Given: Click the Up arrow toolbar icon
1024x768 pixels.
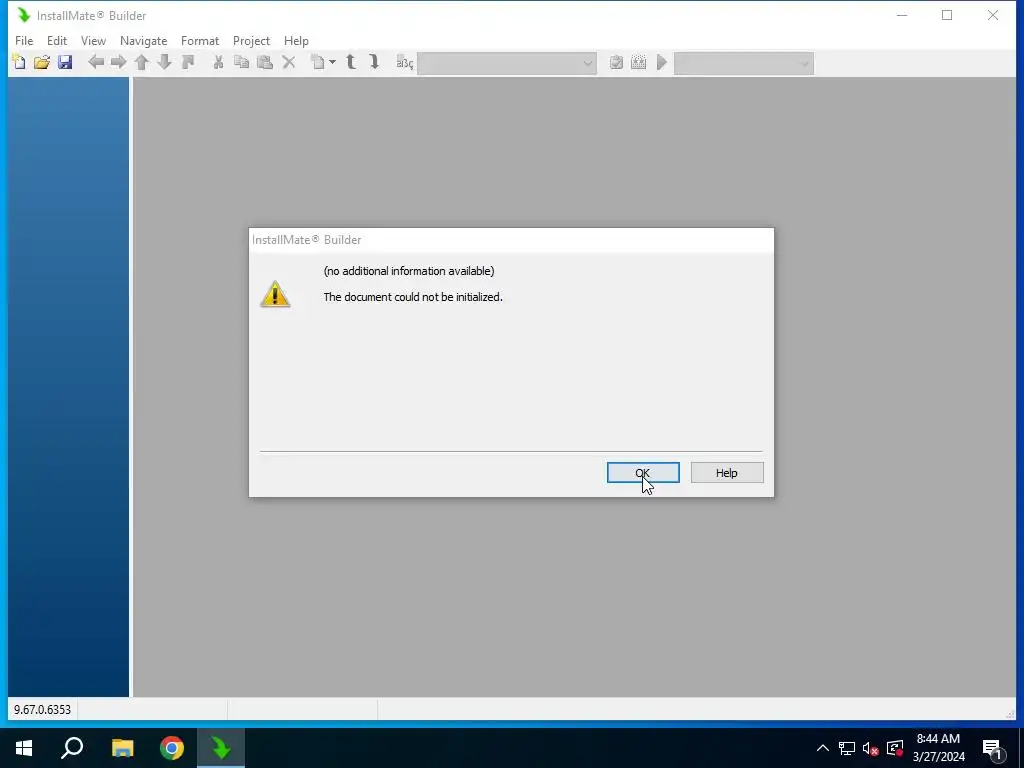Looking at the screenshot, I should point(142,63).
